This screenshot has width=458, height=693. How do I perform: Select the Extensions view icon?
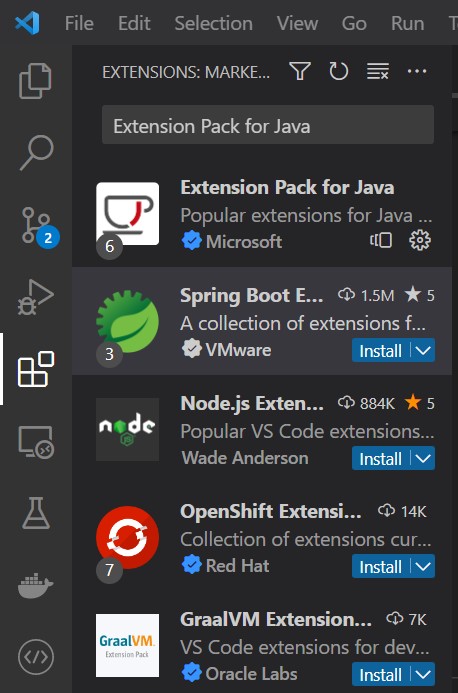35,369
